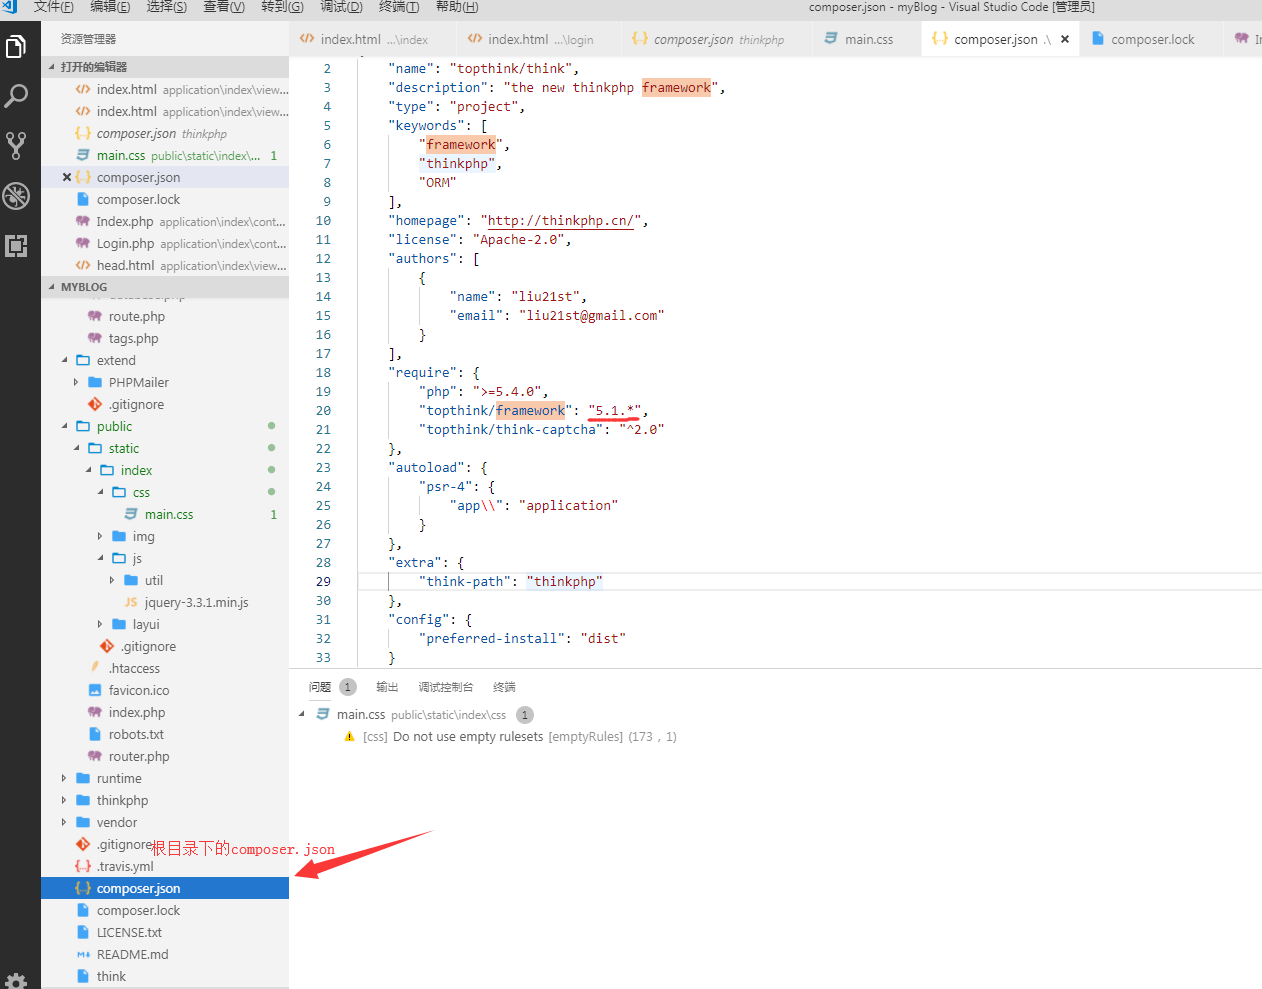Image resolution: width=1262 pixels, height=989 pixels.
Task: Close the active composer.json editor tab
Action: pyautogui.click(x=1065, y=39)
